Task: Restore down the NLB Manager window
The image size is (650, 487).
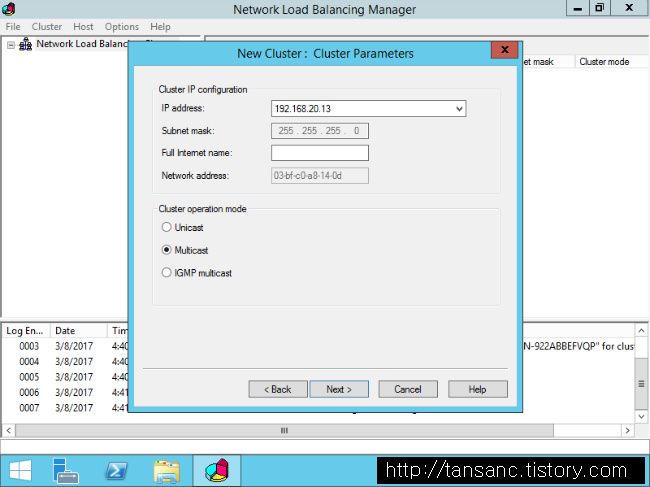Action: (599, 8)
